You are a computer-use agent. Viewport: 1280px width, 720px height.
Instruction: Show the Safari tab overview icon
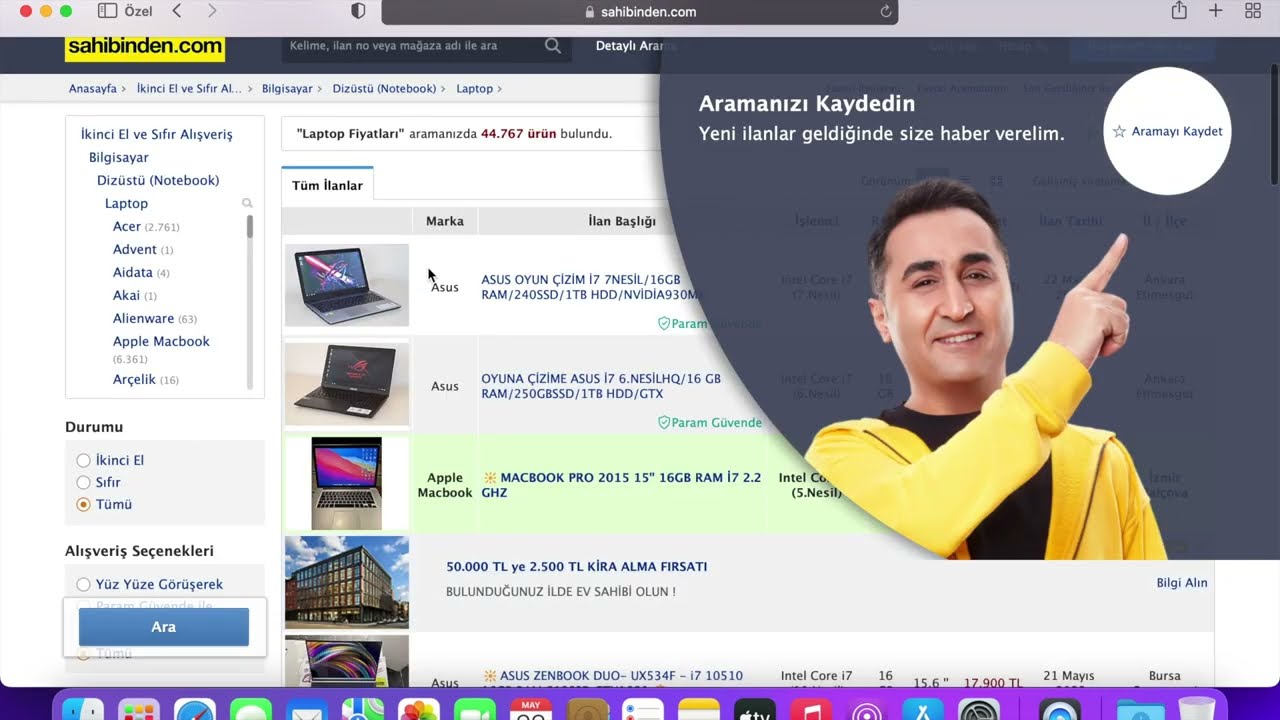1253,11
